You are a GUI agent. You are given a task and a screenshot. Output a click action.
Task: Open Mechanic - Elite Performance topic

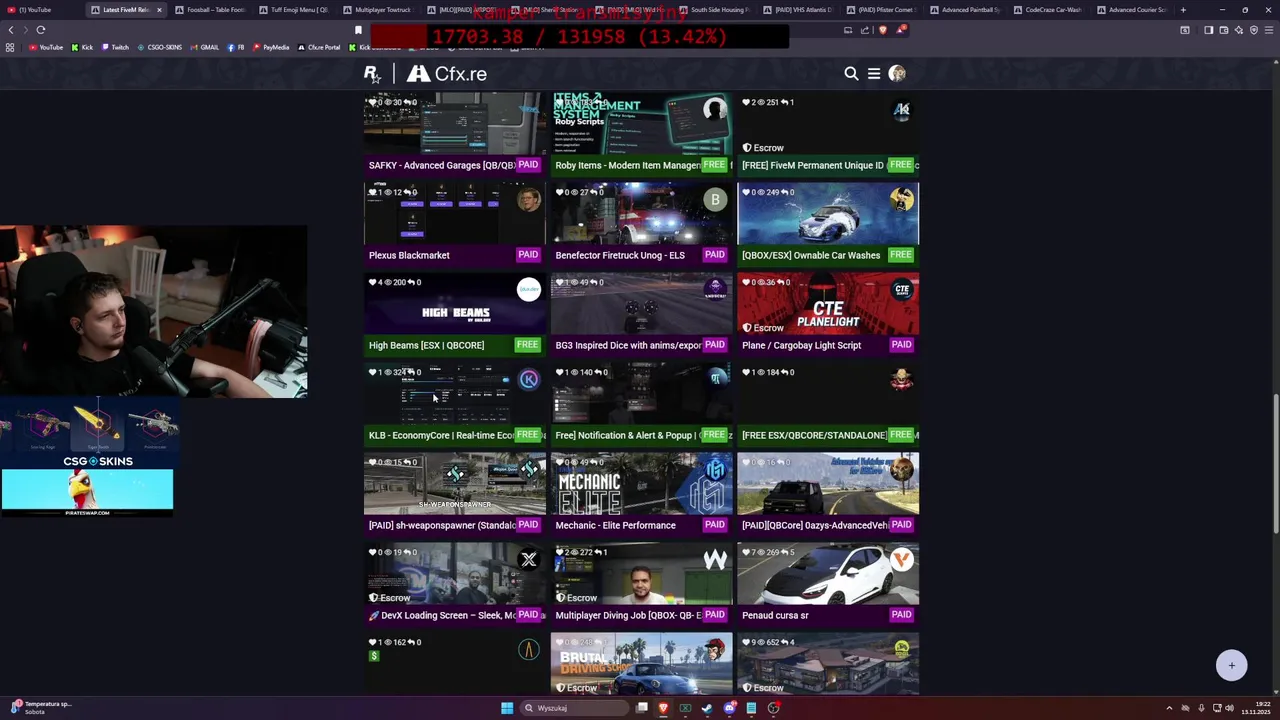pyautogui.click(x=615, y=525)
